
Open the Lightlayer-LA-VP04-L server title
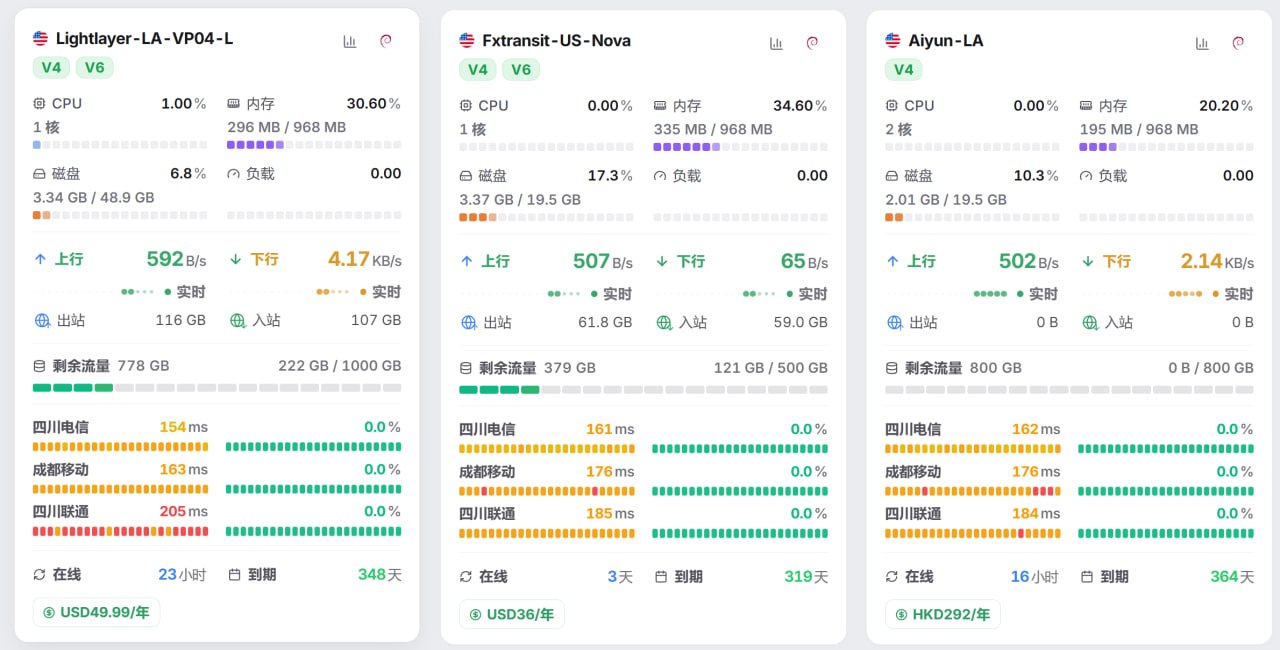[x=144, y=39]
